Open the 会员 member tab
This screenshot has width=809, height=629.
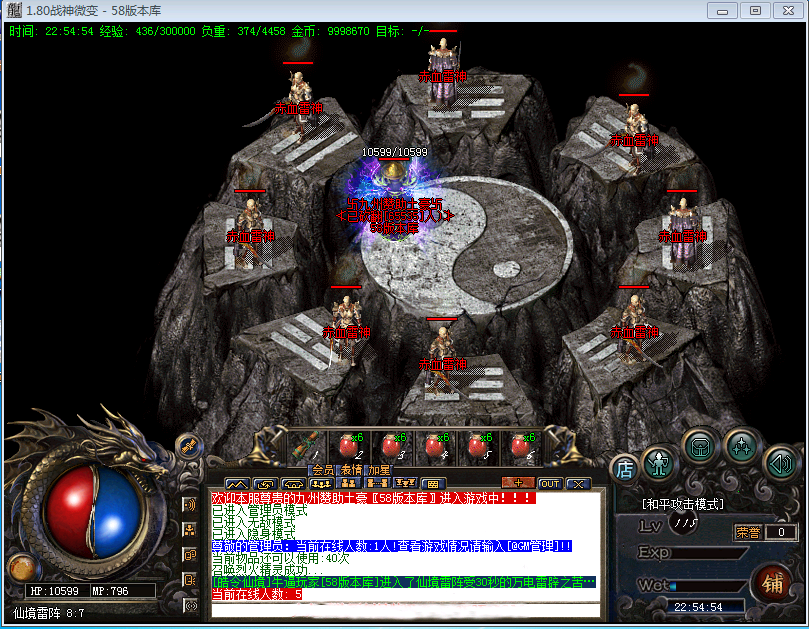click(x=322, y=470)
